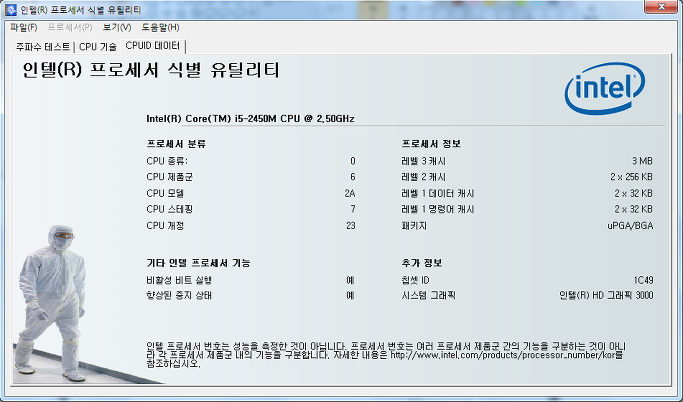This screenshot has width=683, height=402.
Task: Click the Intel logo
Action: click(605, 88)
